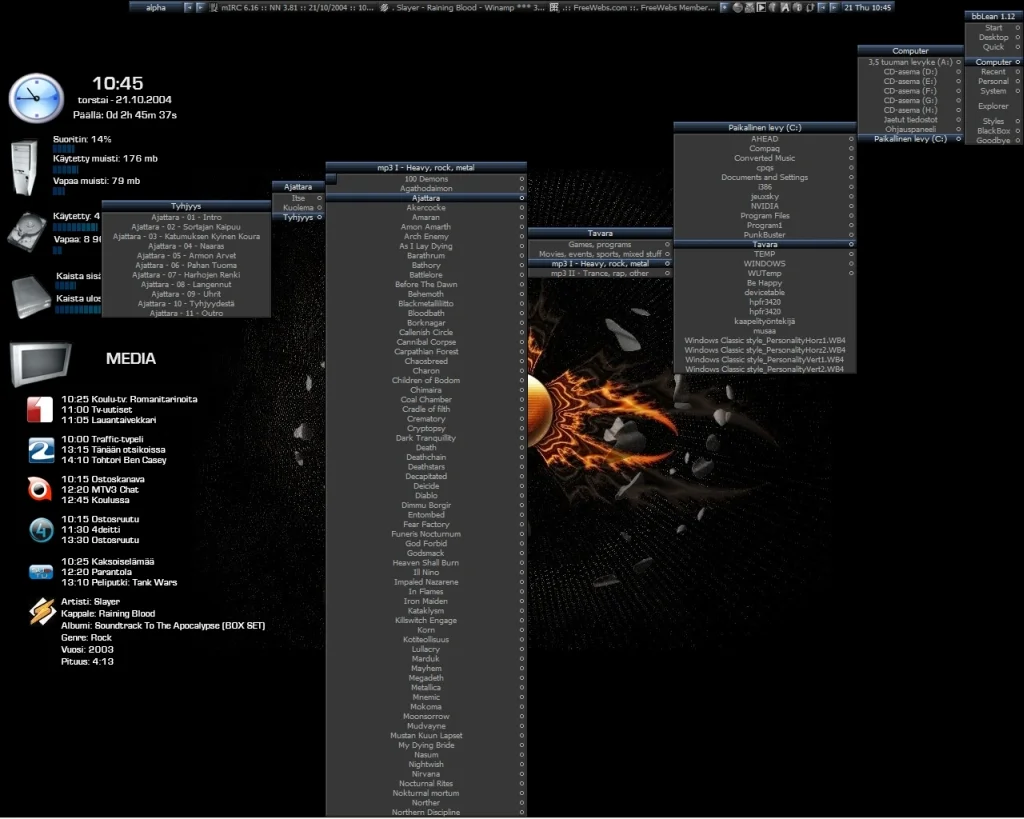
Task: Click the blue analog clock icon
Action: point(35,98)
